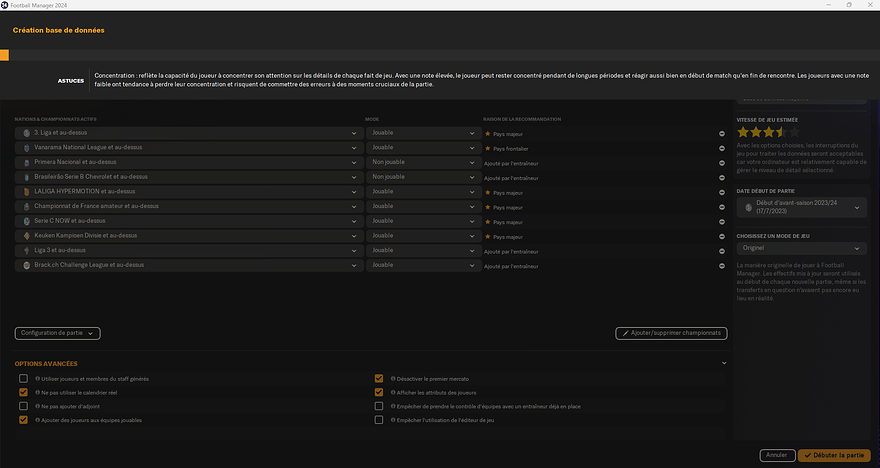This screenshot has width=880, height=468.
Task: Uncheck Ne pas utiliser le calendrier réel
Action: click(x=23, y=392)
